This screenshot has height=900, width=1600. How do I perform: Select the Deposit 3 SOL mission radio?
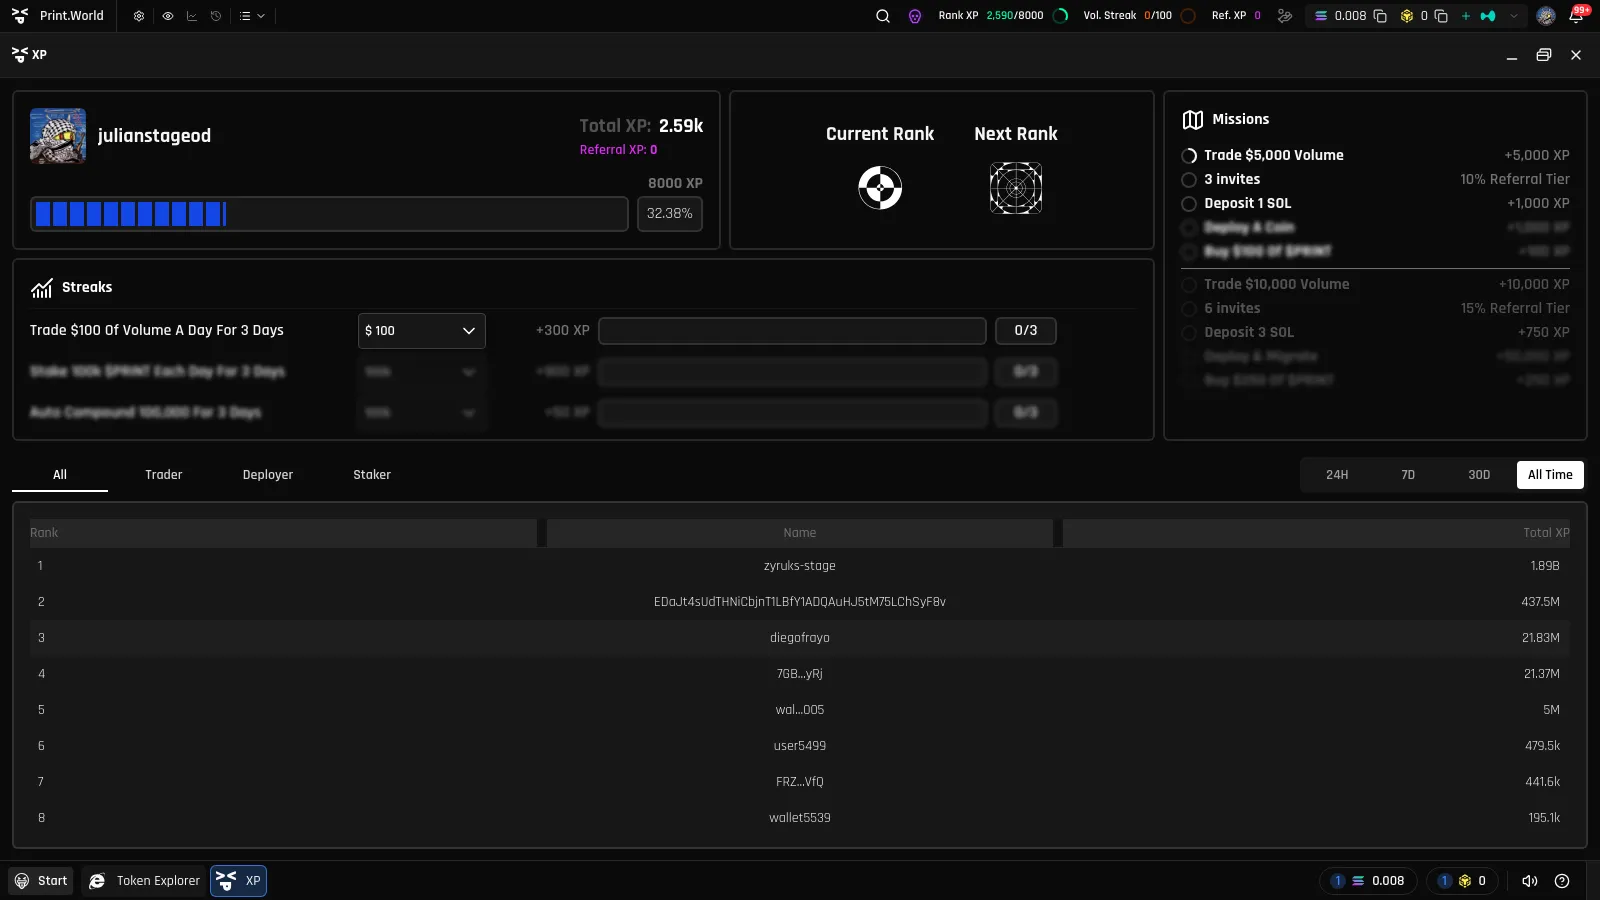coord(1189,333)
